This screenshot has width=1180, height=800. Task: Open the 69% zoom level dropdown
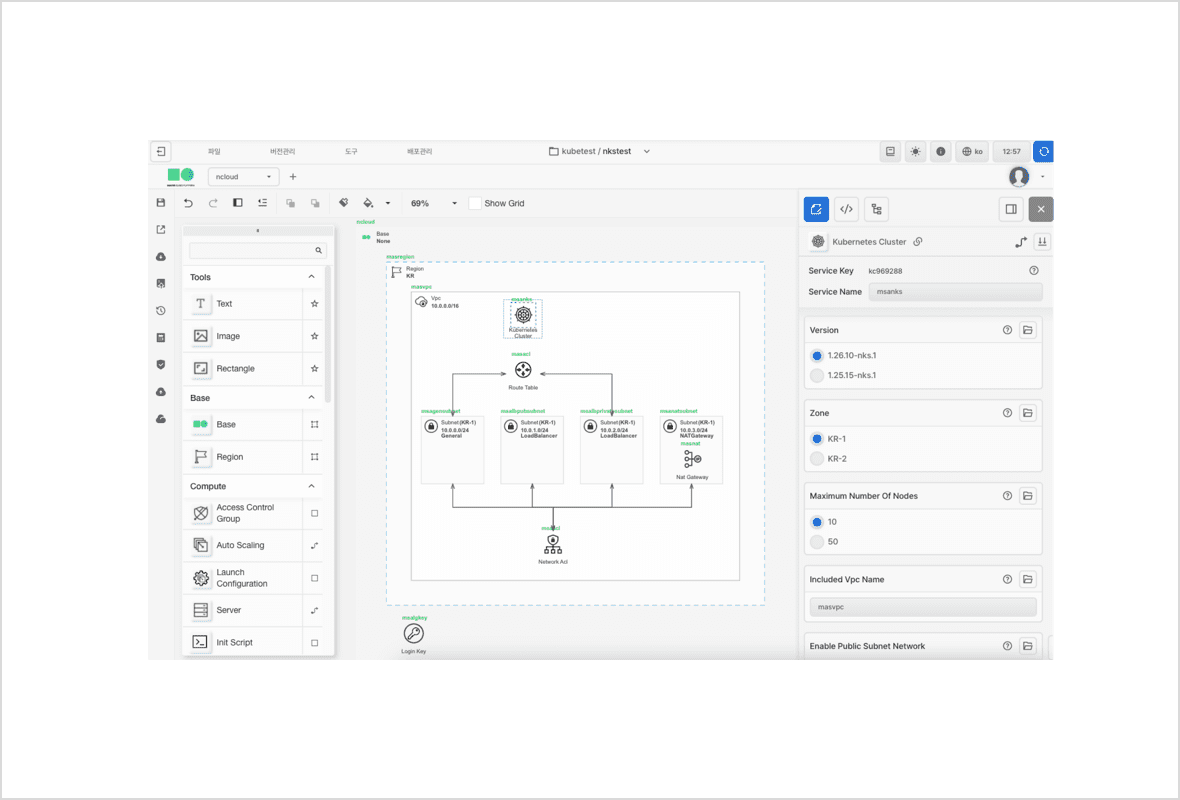[x=433, y=203]
